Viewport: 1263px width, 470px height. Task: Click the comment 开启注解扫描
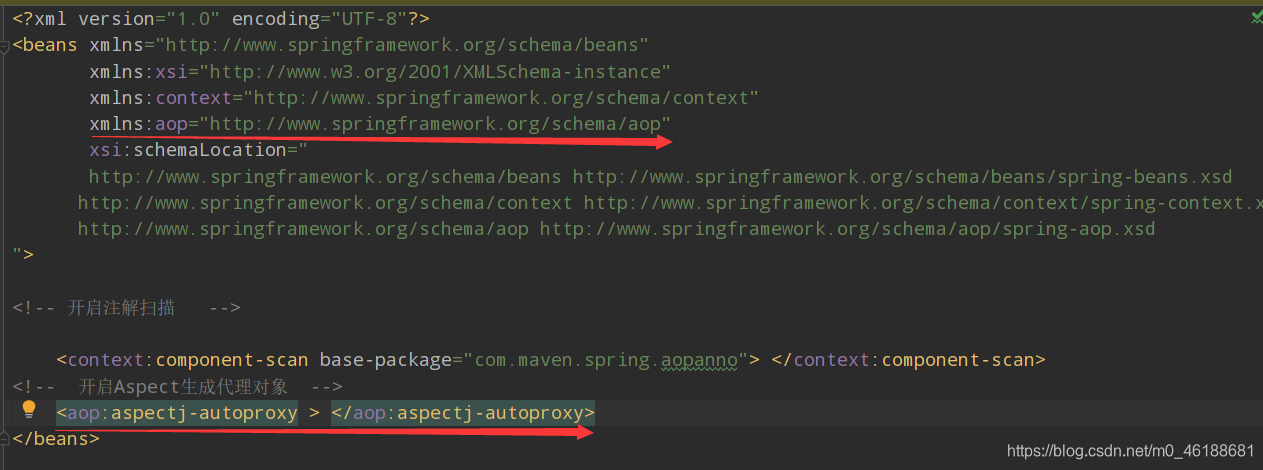(121, 308)
